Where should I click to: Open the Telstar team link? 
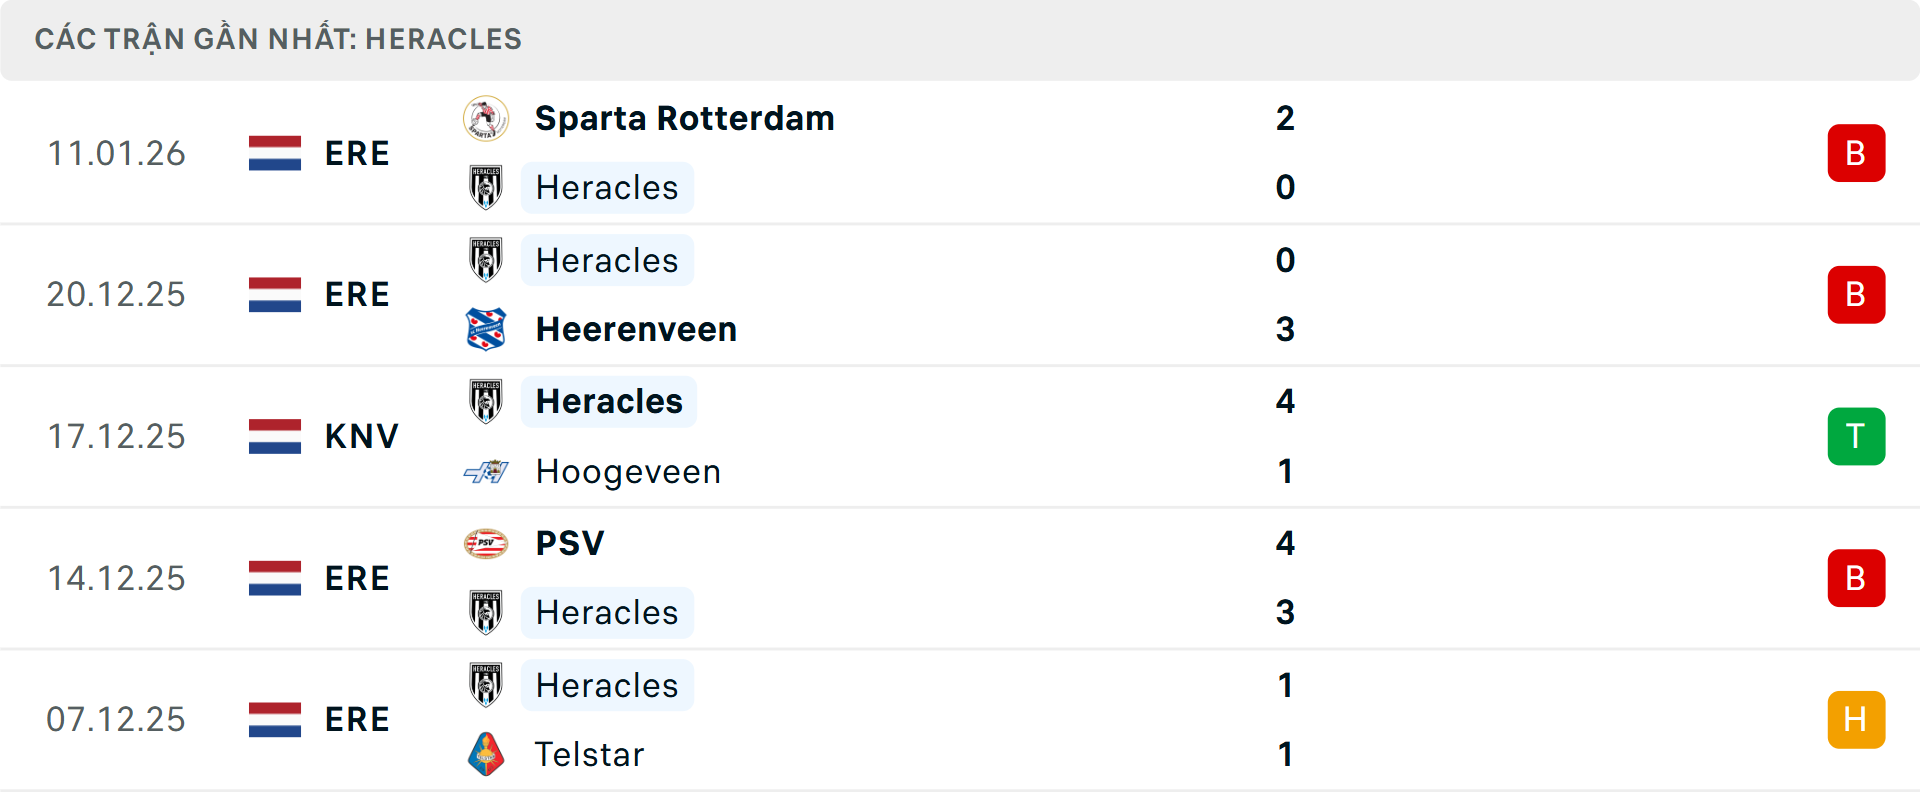point(589,754)
